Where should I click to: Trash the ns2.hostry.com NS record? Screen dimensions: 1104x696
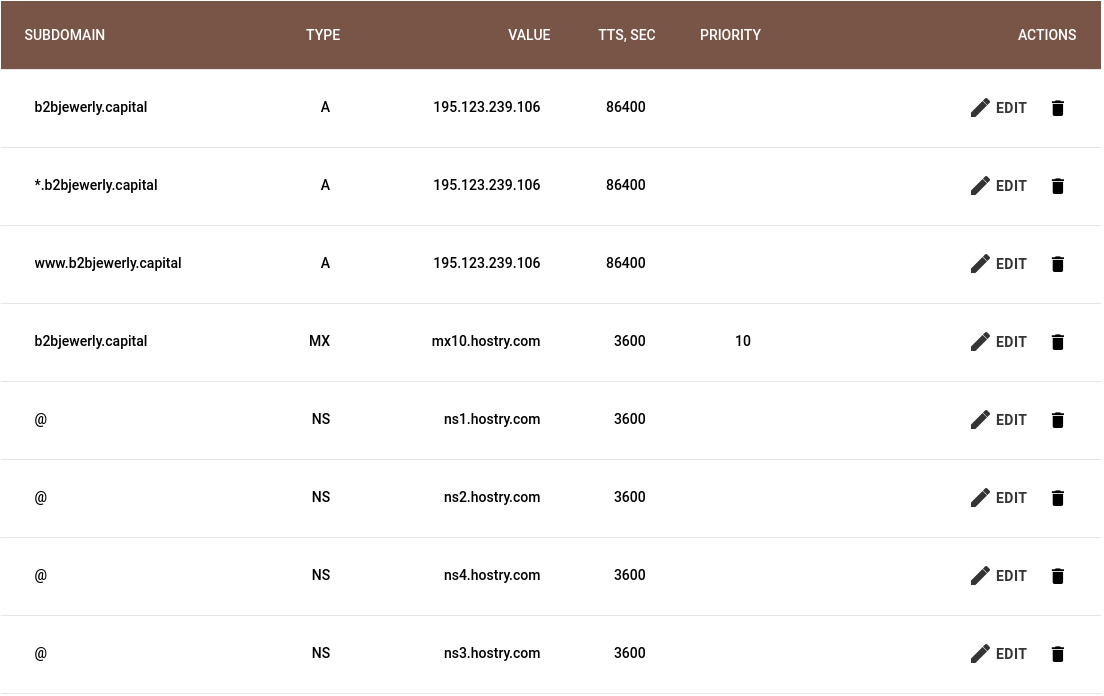click(1058, 498)
